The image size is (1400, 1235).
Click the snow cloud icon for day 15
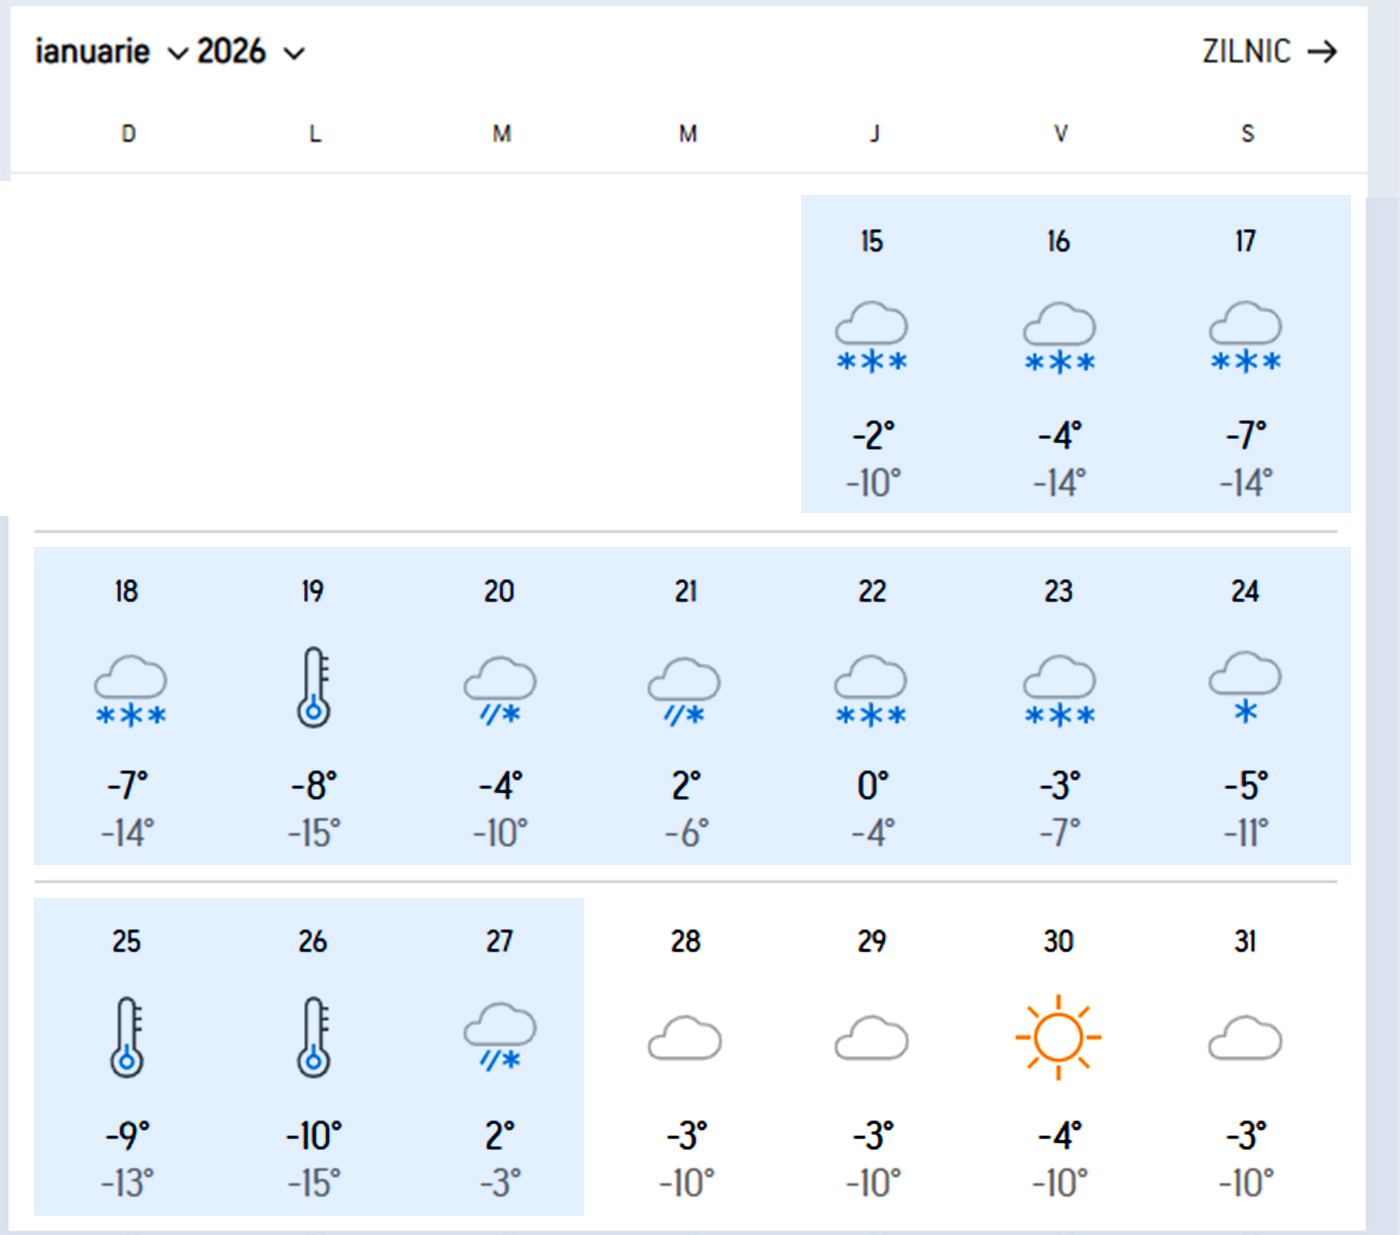pyautogui.click(x=872, y=337)
